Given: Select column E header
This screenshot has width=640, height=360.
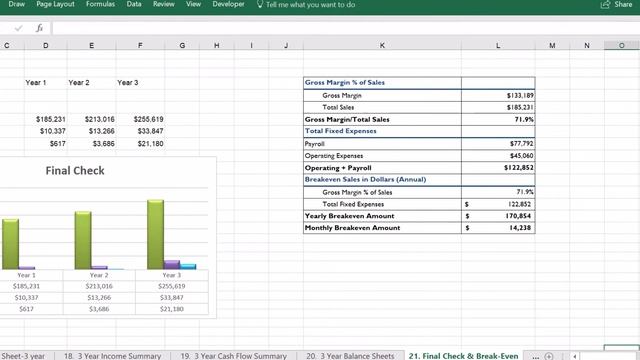Looking at the screenshot, I should pyautogui.click(x=91, y=45).
